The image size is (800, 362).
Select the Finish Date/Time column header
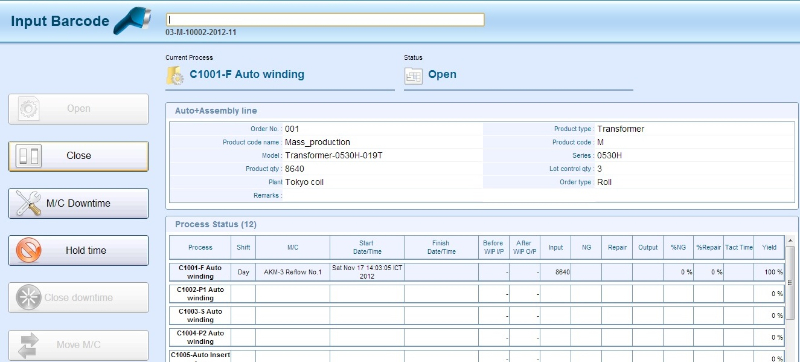point(441,248)
